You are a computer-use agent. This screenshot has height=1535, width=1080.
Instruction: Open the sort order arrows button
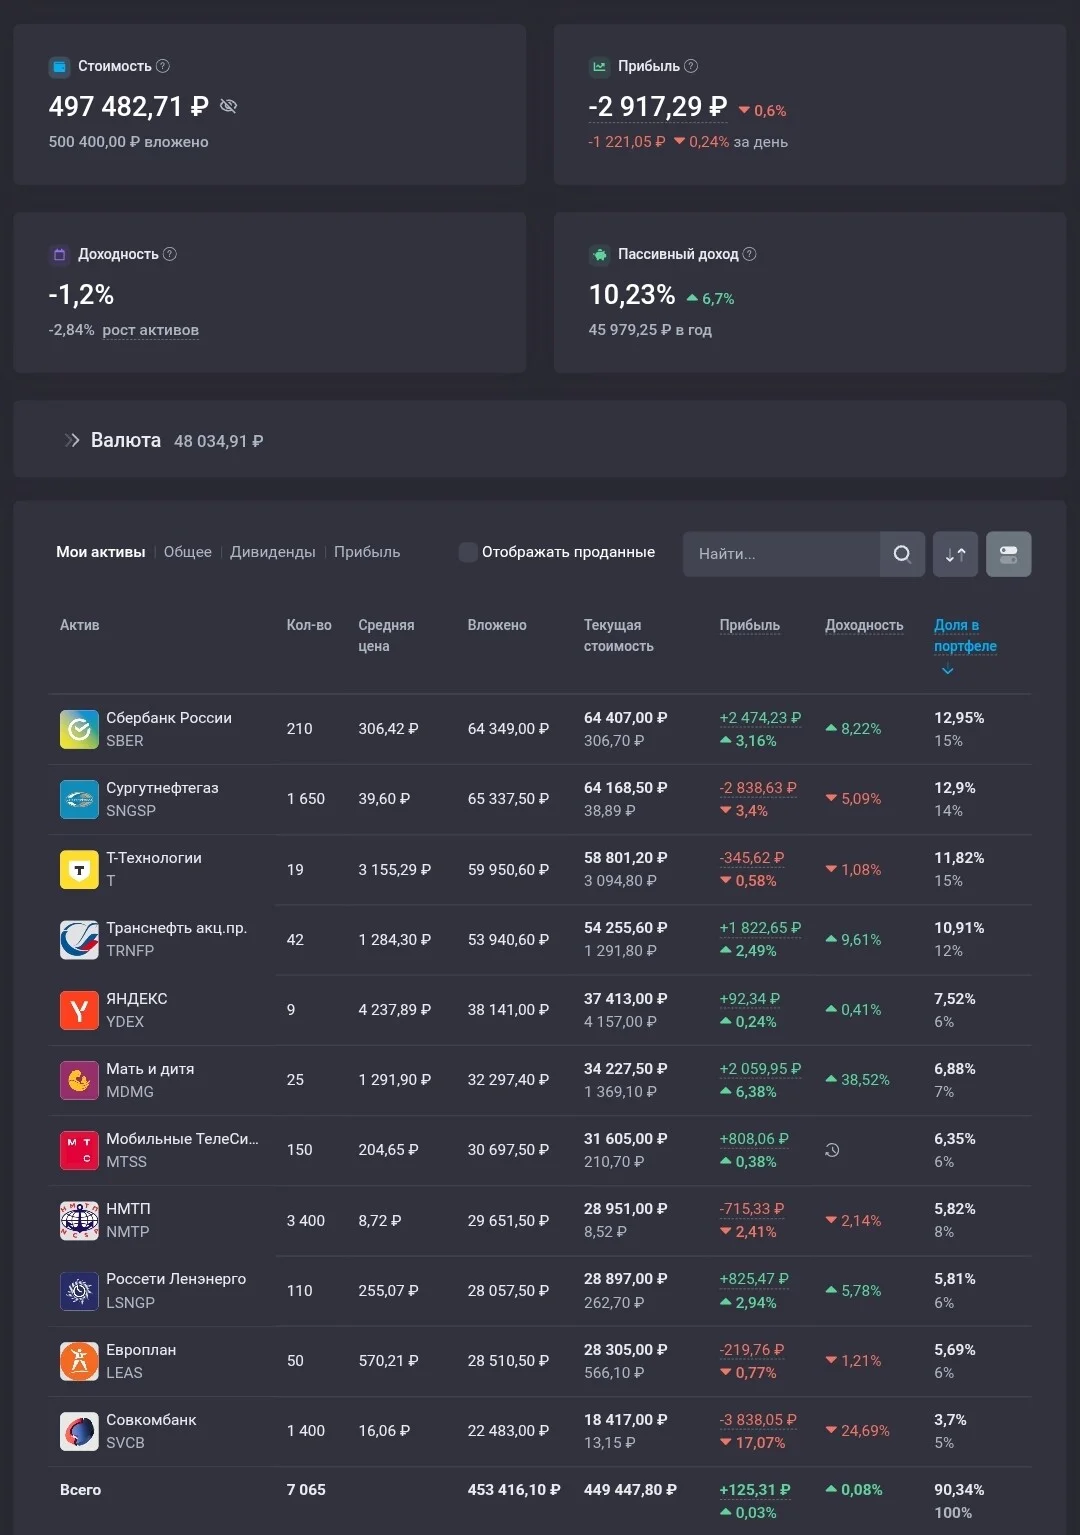[955, 554]
